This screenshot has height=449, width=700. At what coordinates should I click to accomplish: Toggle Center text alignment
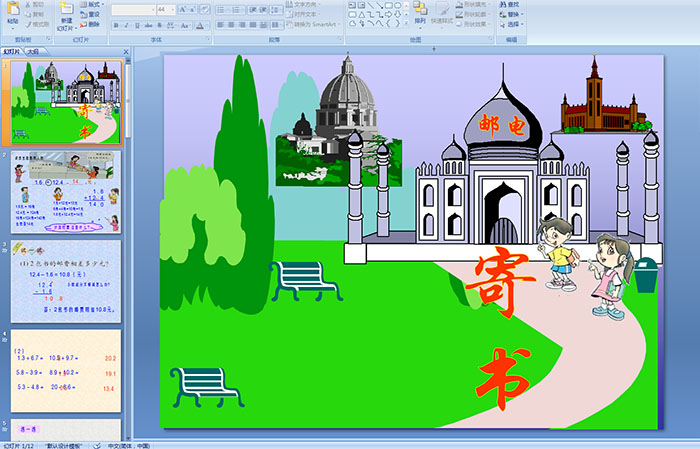[231, 25]
